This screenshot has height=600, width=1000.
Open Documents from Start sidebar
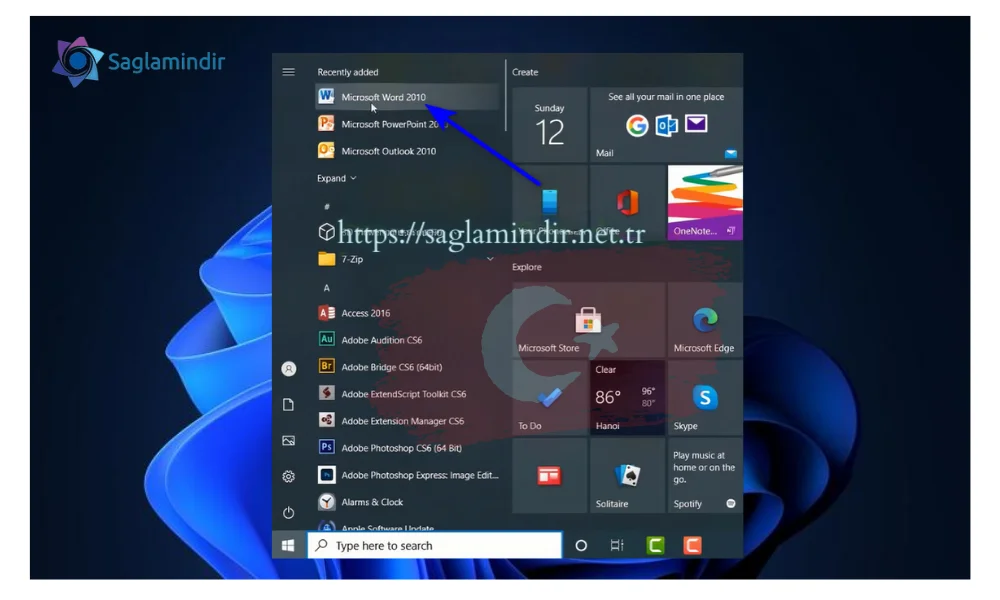pos(288,404)
